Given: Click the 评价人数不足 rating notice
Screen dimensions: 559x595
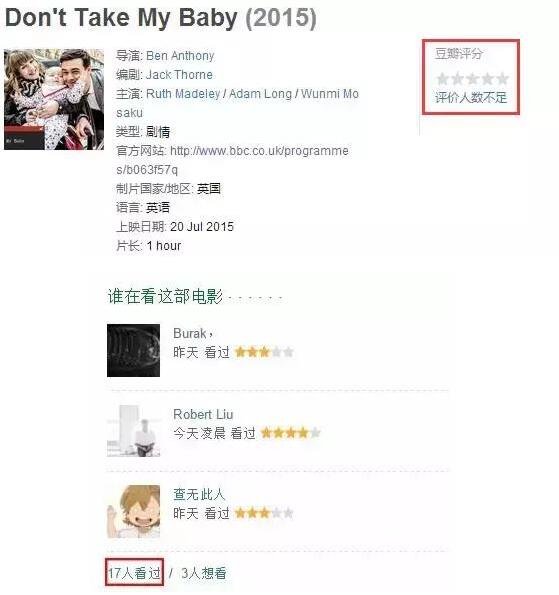Looking at the screenshot, I should 471,98.
